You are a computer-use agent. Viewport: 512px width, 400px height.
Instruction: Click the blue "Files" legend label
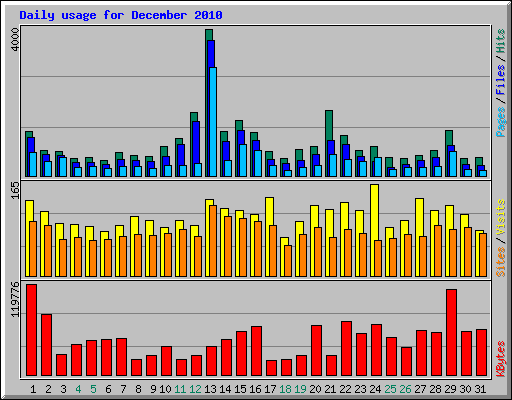coord(501,80)
